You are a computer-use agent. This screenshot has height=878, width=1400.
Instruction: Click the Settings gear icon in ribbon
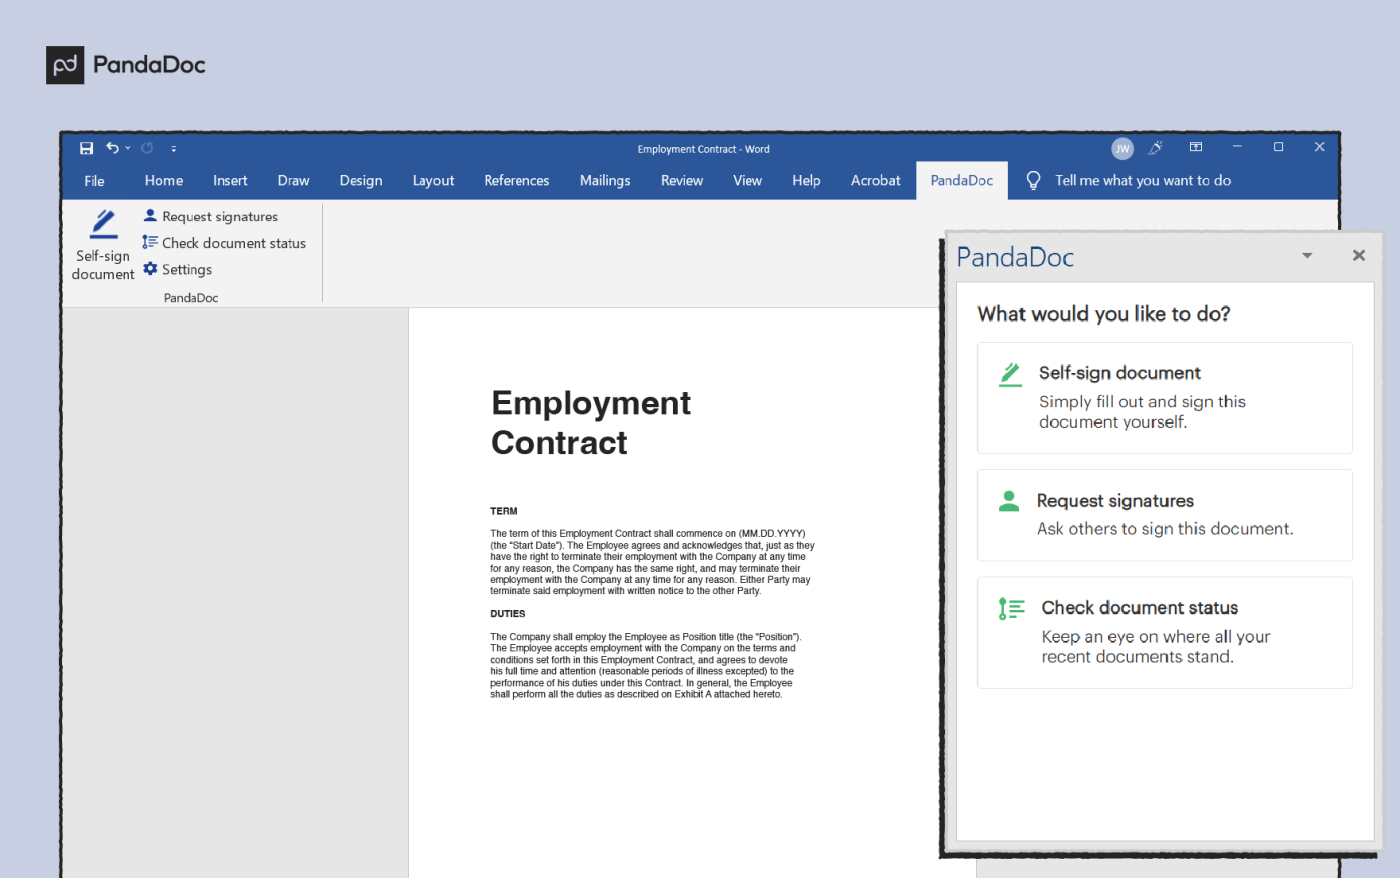[x=150, y=269]
